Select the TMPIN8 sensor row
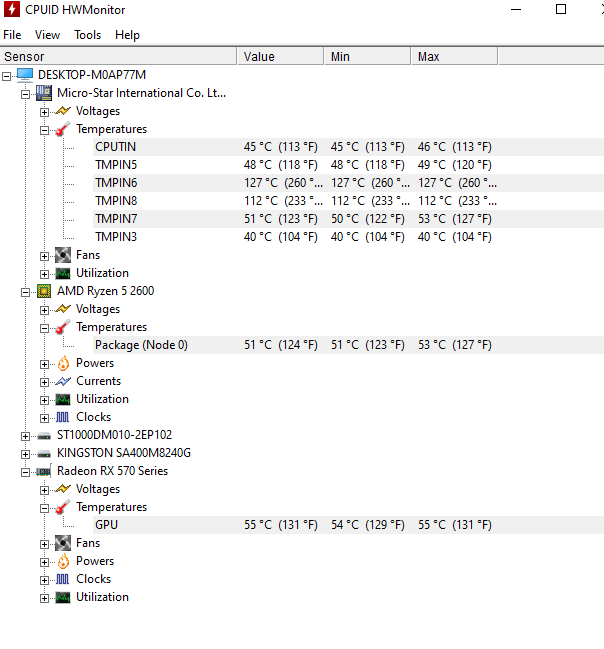This screenshot has height=649, width=604. pos(349,201)
